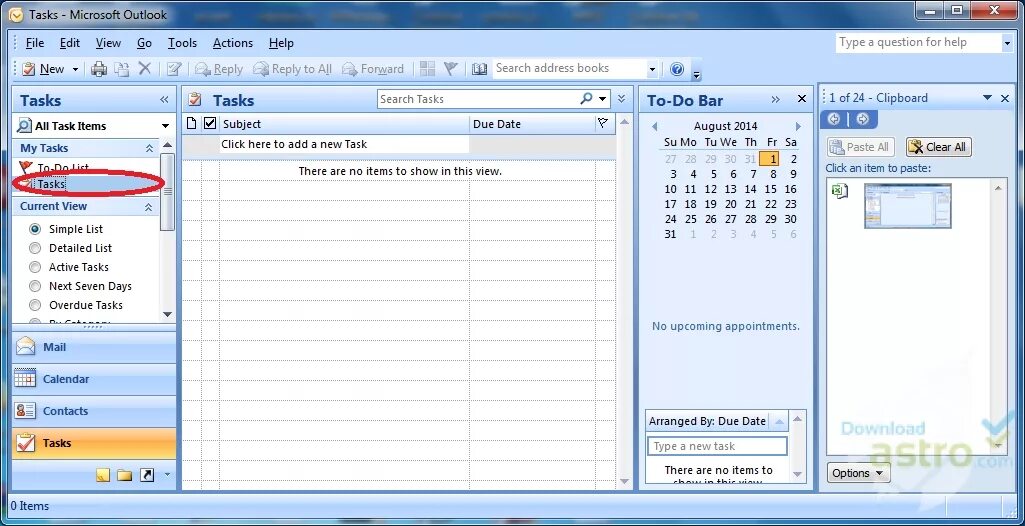Click the magnifier search icon in Search Tasks
Screen dimensions: 1025x526
point(586,99)
